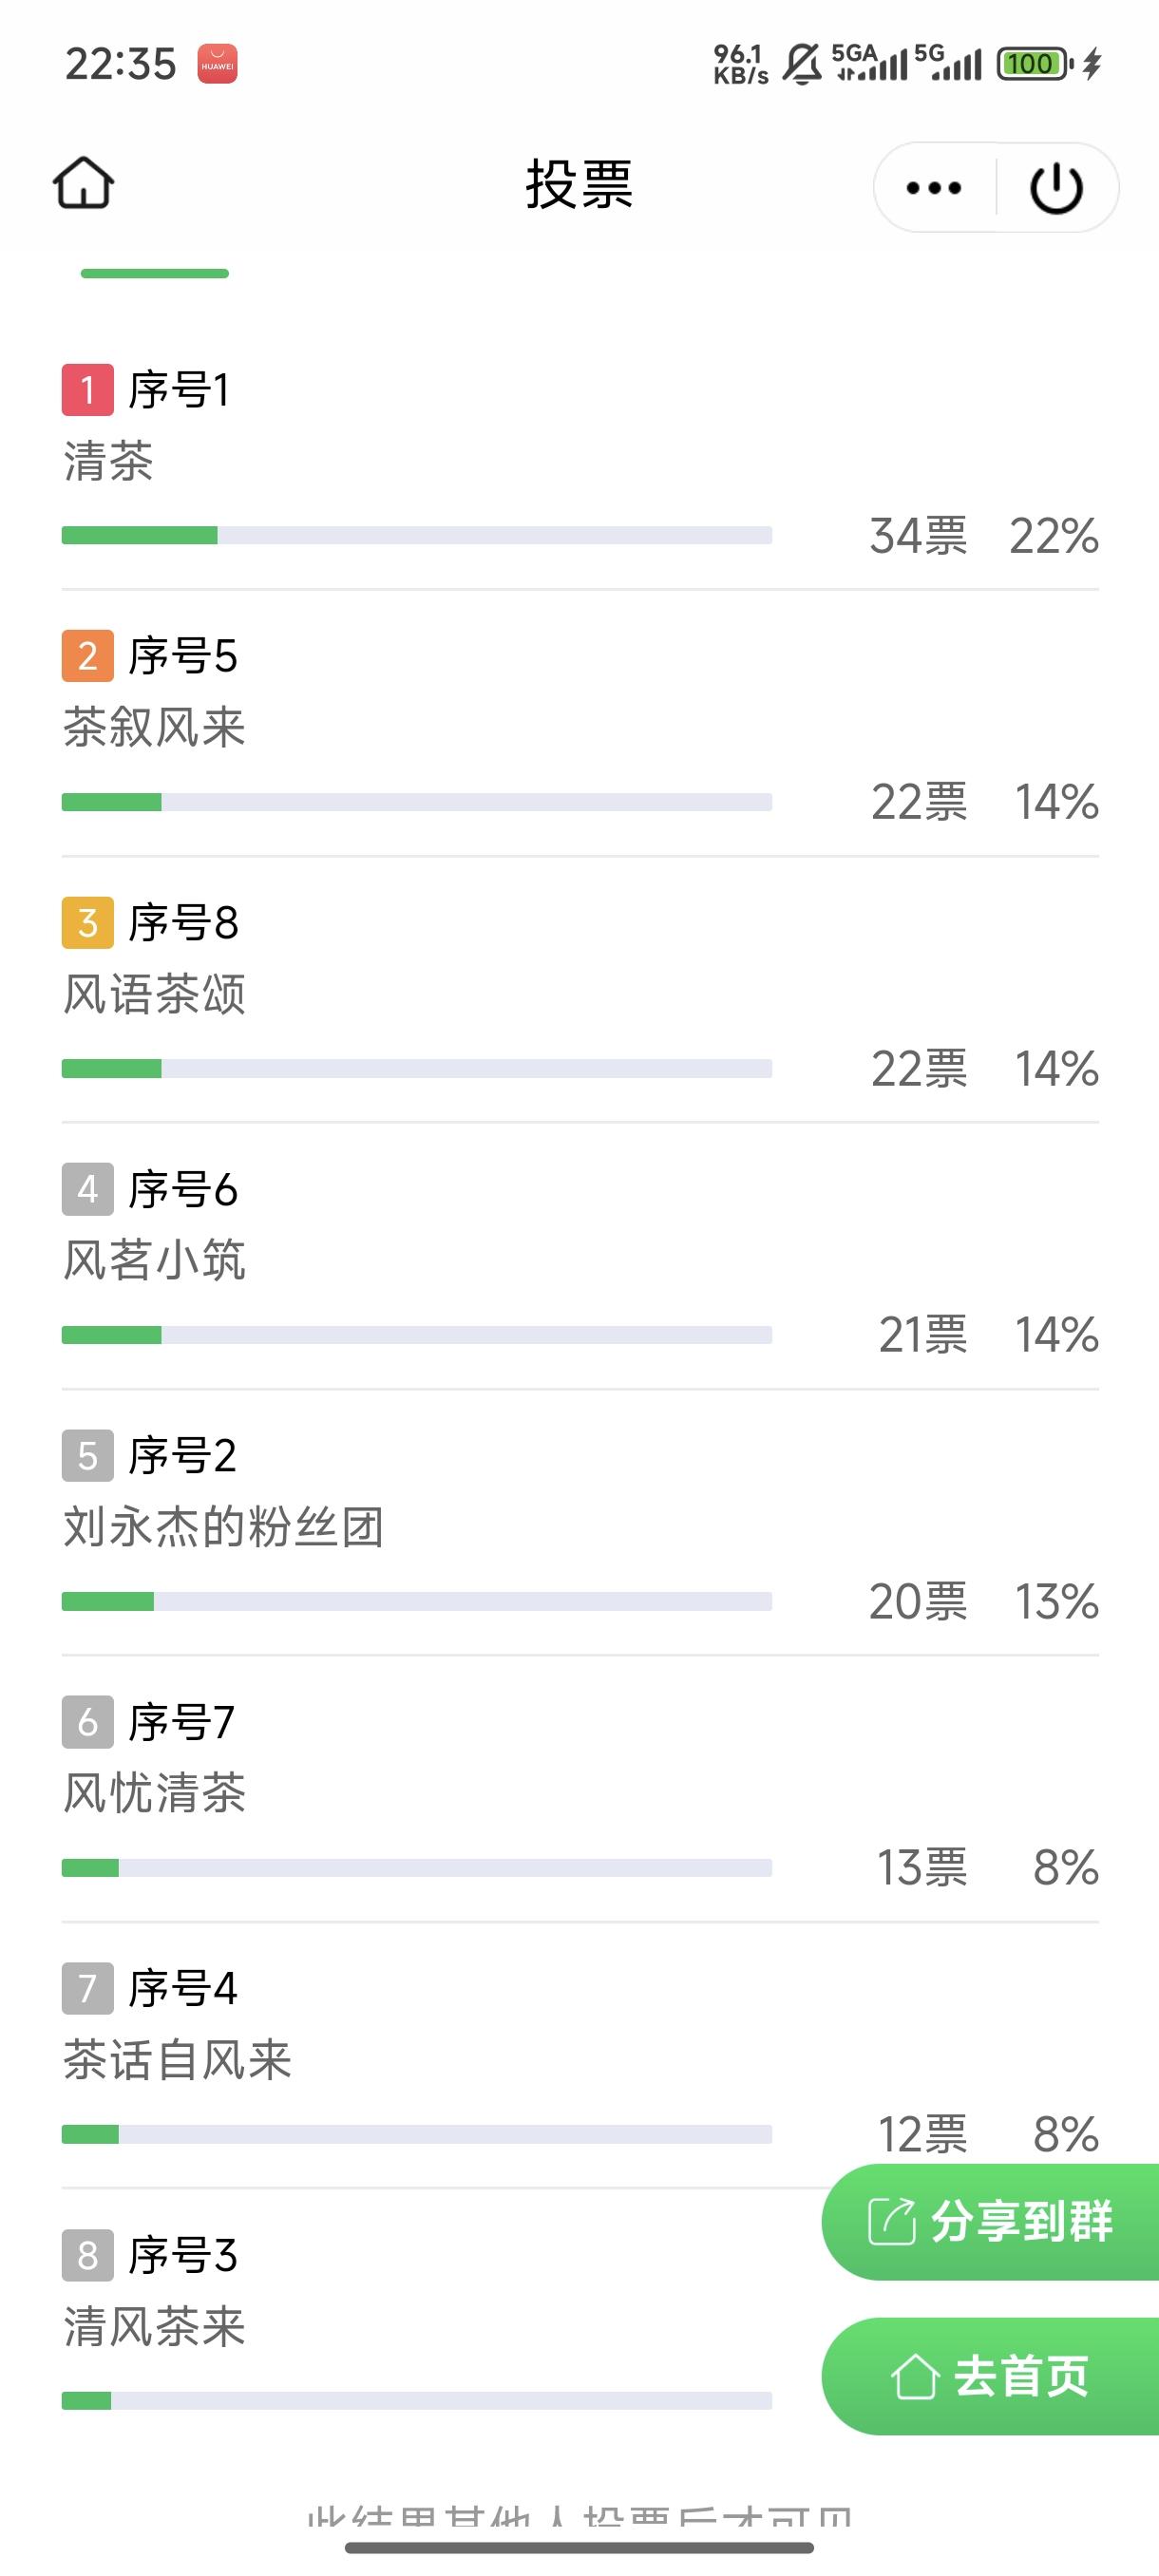Tap the yellow rank 3 badge

(x=87, y=923)
